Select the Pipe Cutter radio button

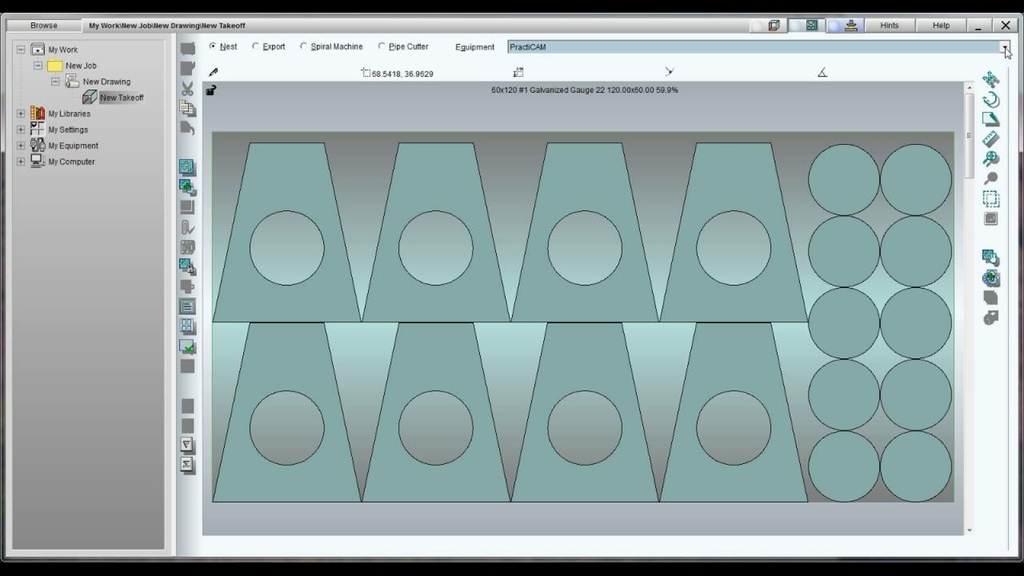pyautogui.click(x=382, y=46)
